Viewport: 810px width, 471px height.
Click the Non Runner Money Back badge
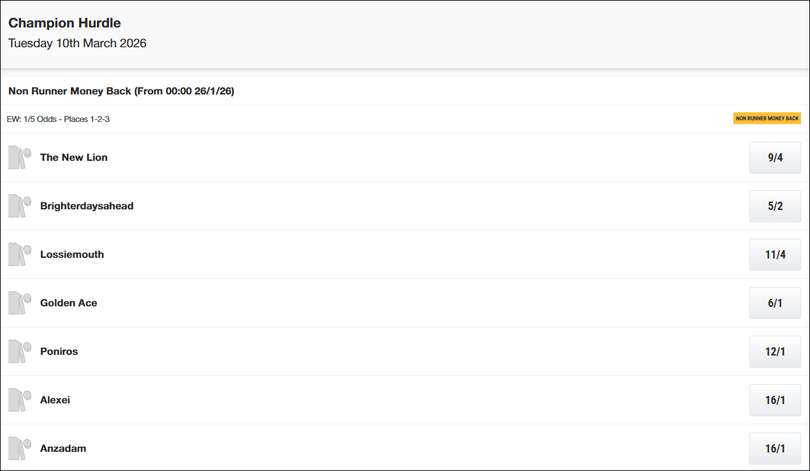point(767,118)
